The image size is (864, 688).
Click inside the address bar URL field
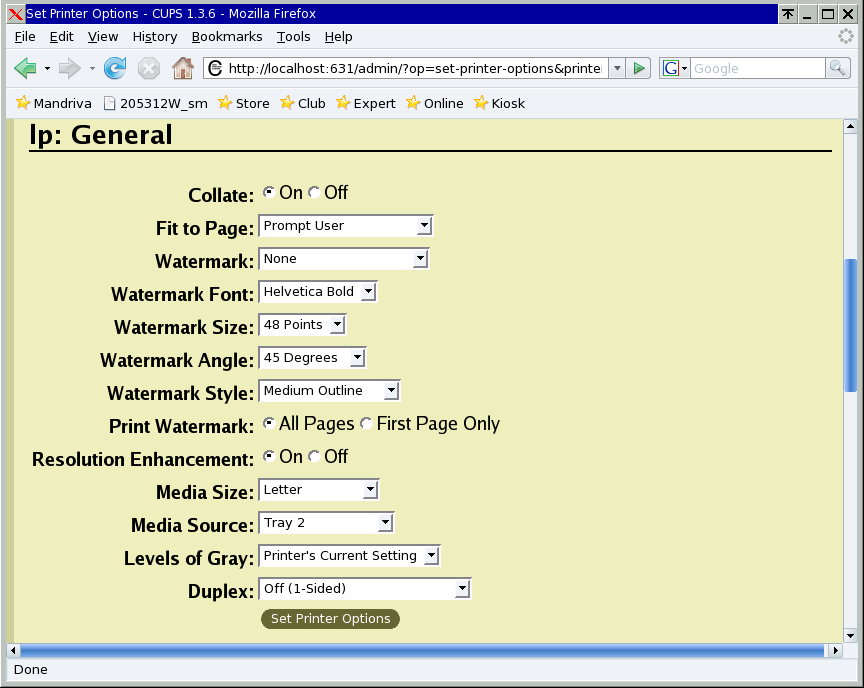400,68
